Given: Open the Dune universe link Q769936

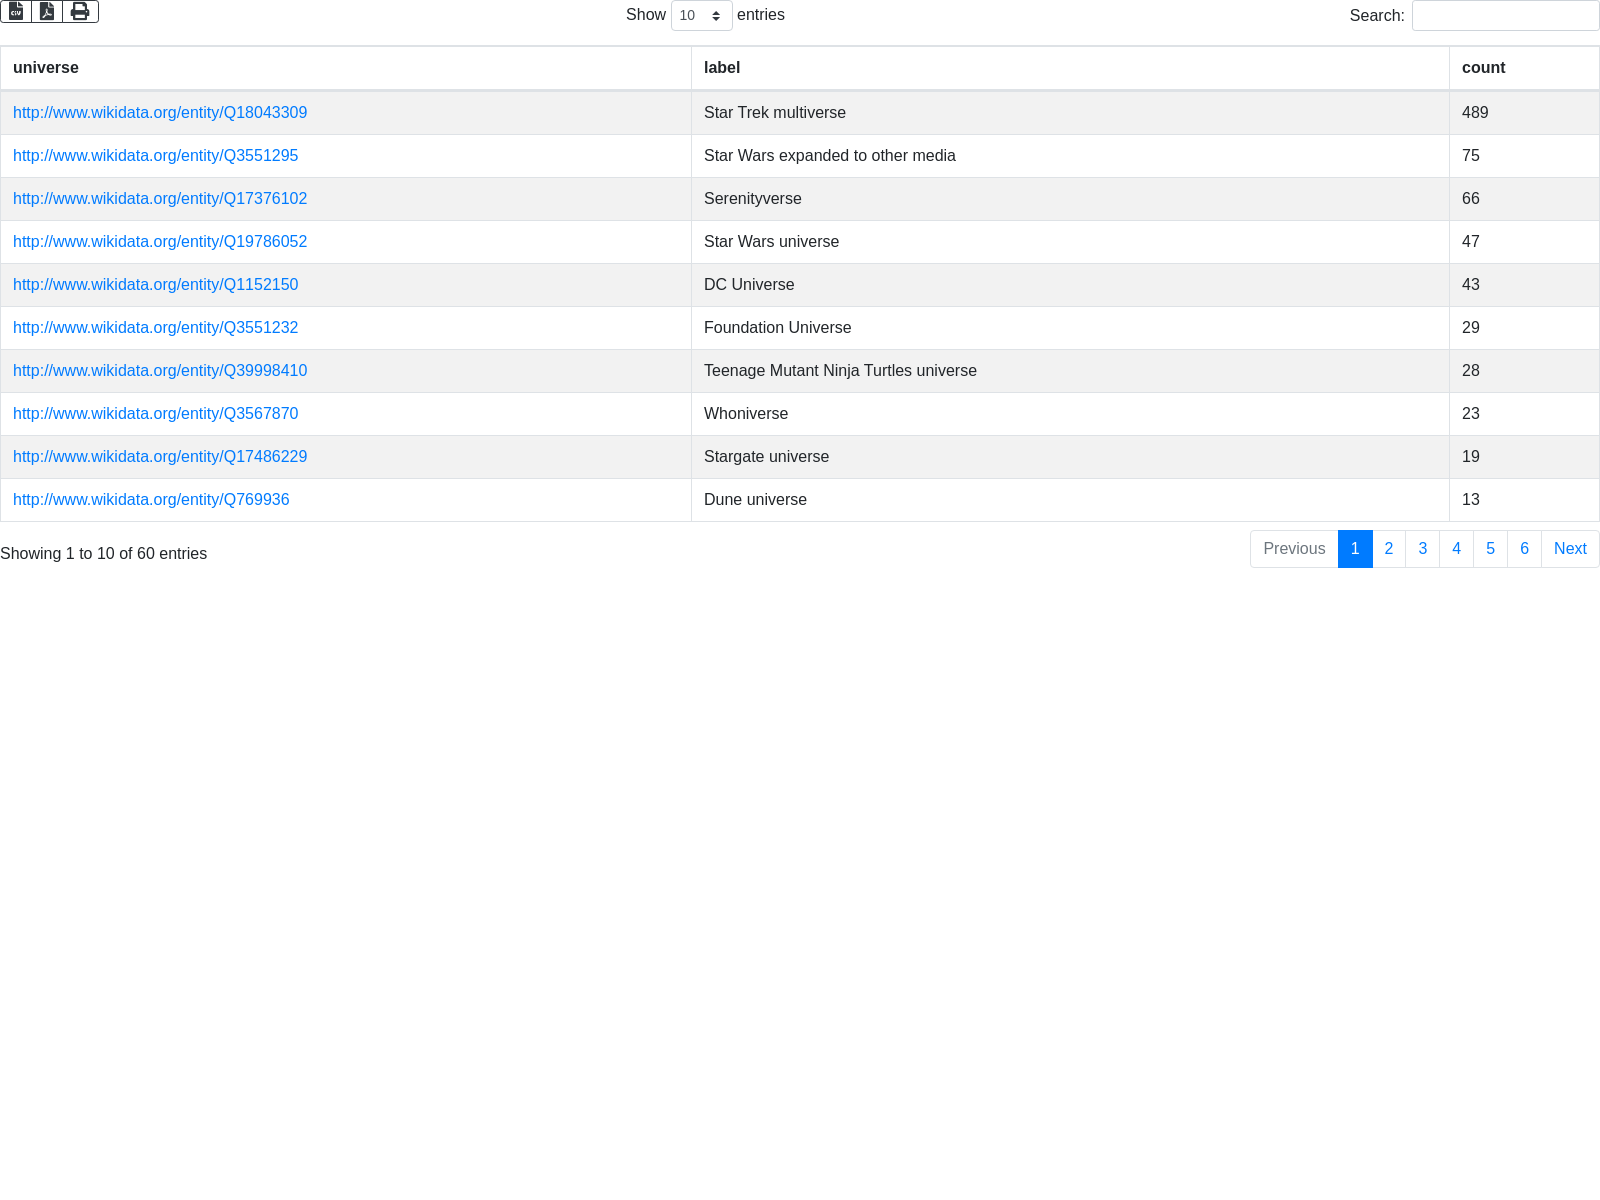Looking at the screenshot, I should (151, 500).
